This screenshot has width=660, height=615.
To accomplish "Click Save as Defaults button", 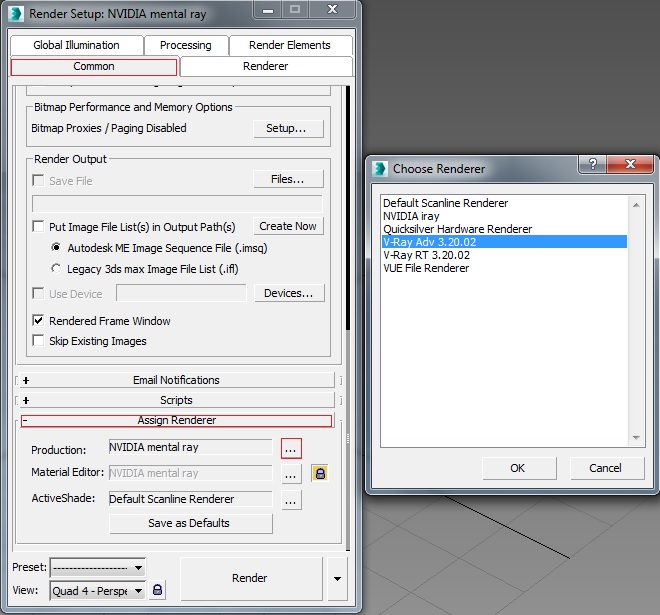I will click(191, 523).
